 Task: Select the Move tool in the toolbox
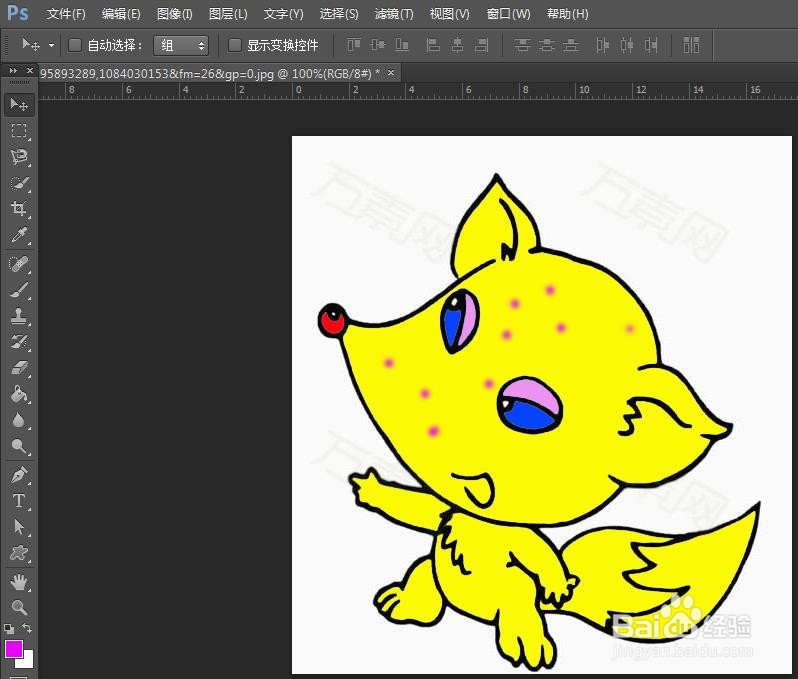click(x=19, y=104)
